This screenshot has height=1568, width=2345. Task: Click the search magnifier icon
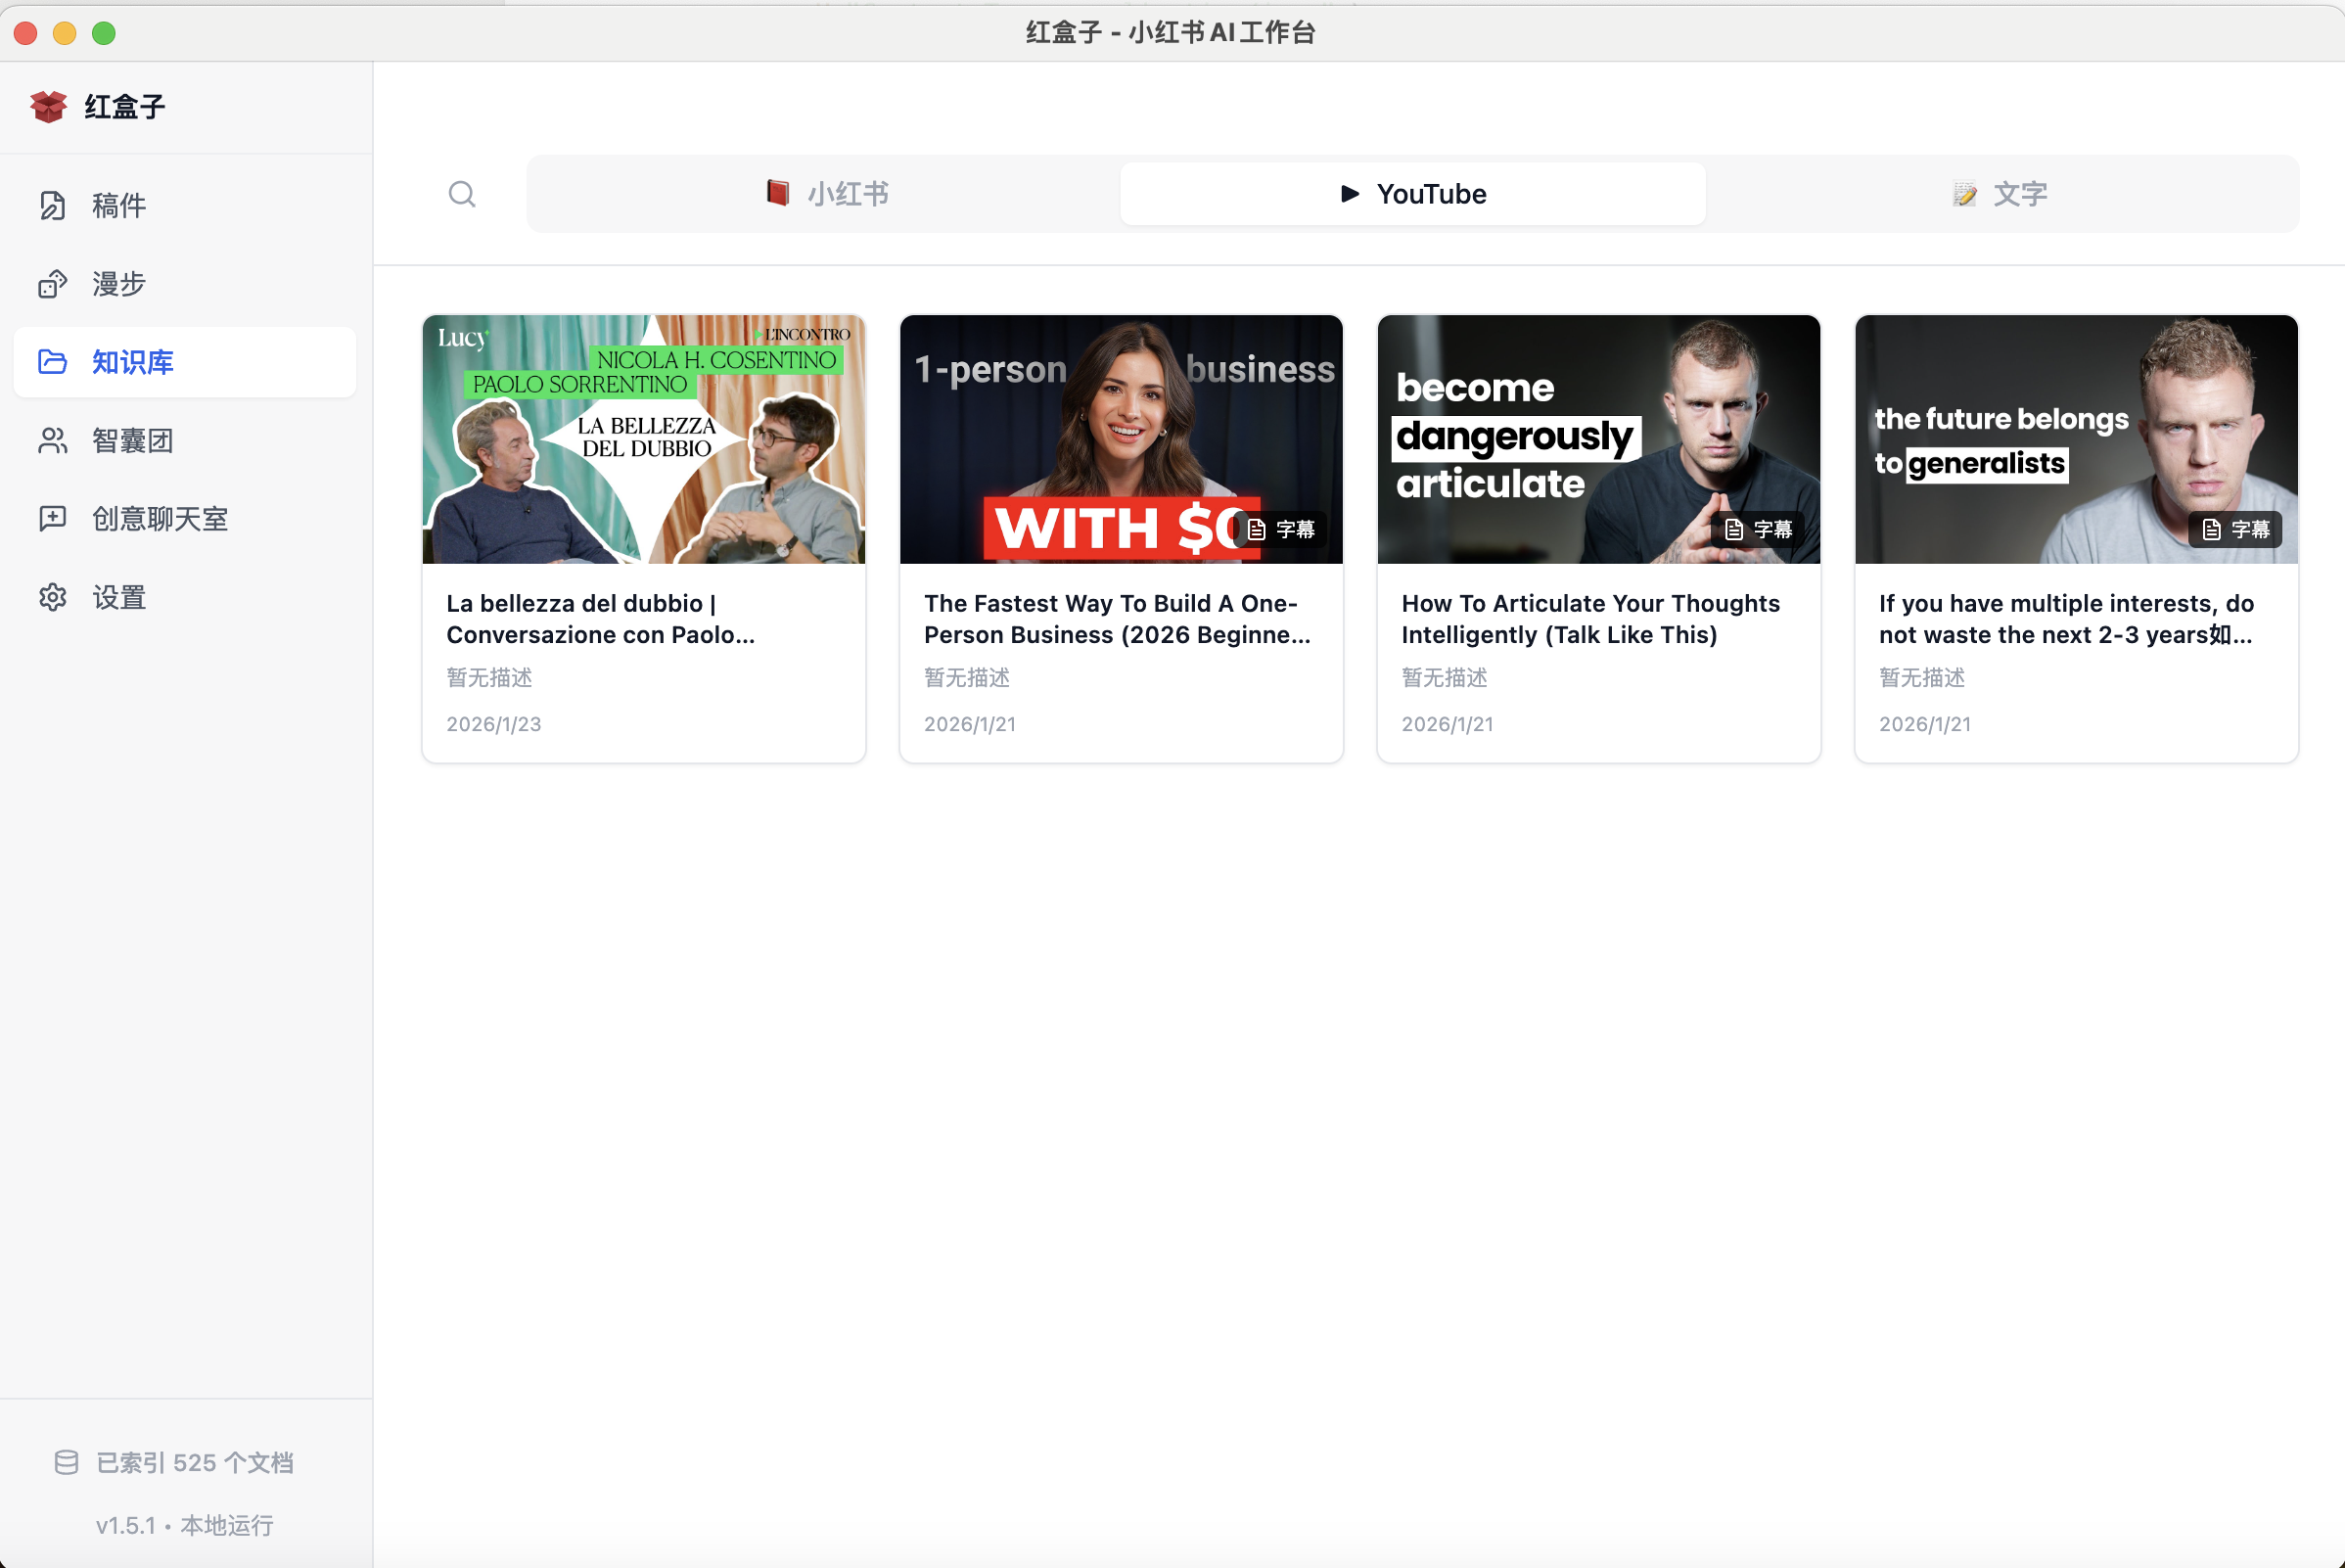[461, 194]
